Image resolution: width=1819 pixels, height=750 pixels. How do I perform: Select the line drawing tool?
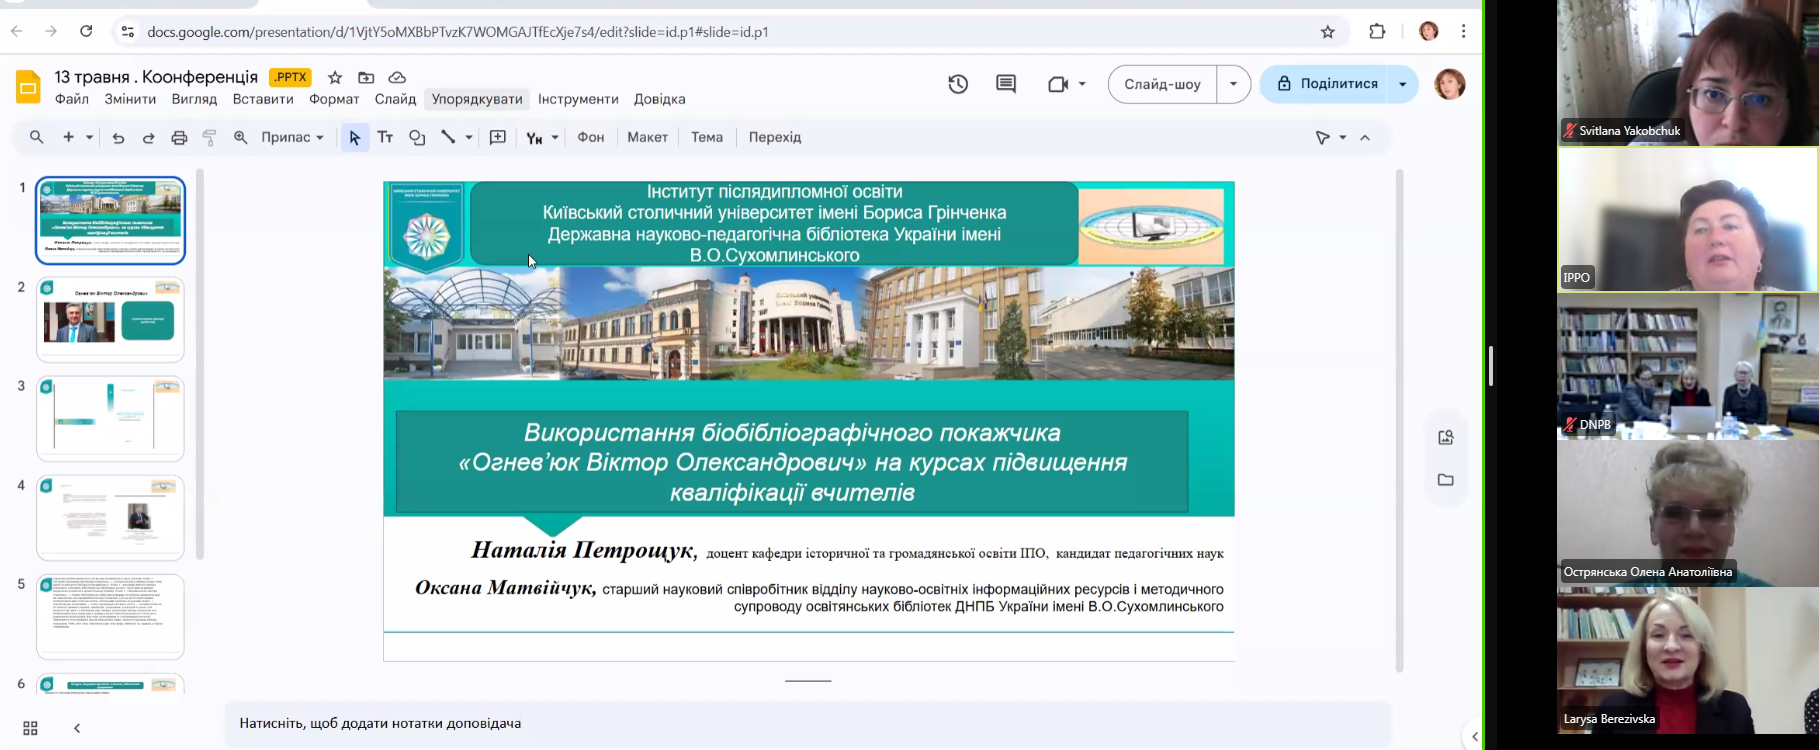pos(448,137)
